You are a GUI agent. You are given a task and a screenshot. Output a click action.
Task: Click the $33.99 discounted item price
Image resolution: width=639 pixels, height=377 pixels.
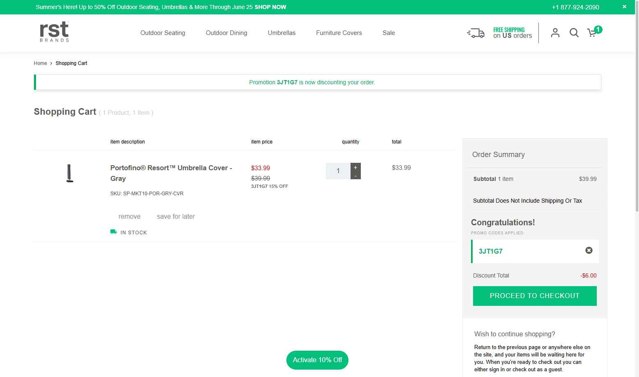[260, 168]
